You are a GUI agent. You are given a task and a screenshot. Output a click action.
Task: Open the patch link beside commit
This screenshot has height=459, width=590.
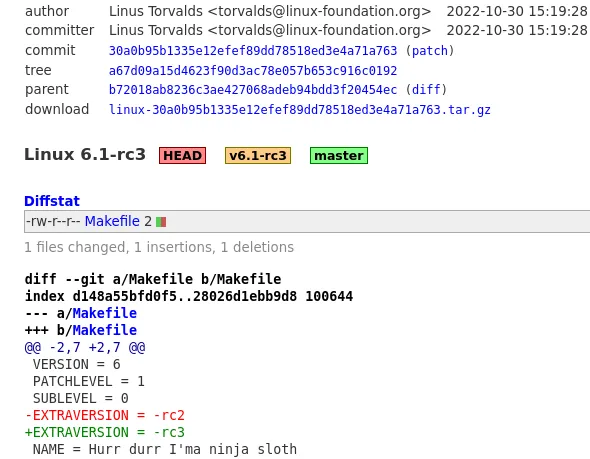tap(430, 51)
